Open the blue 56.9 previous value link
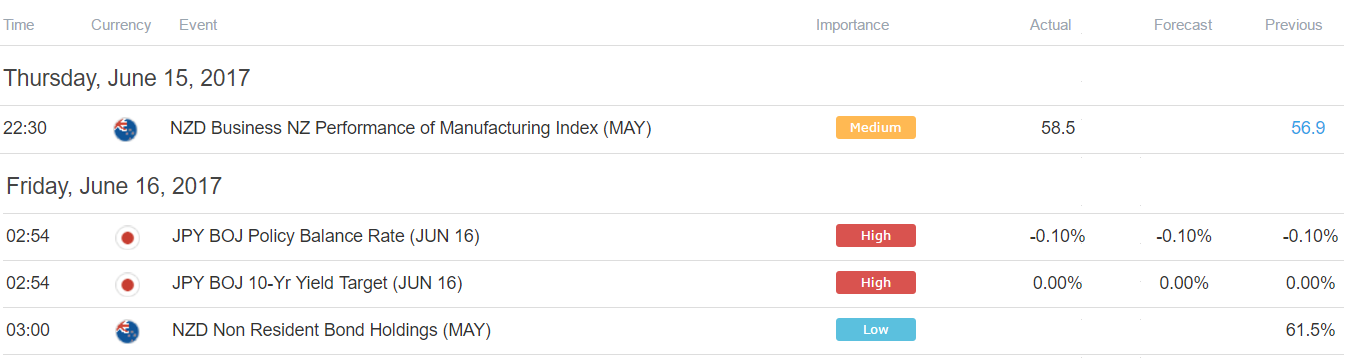Image resolution: width=1349 pixels, height=360 pixels. (x=1308, y=128)
